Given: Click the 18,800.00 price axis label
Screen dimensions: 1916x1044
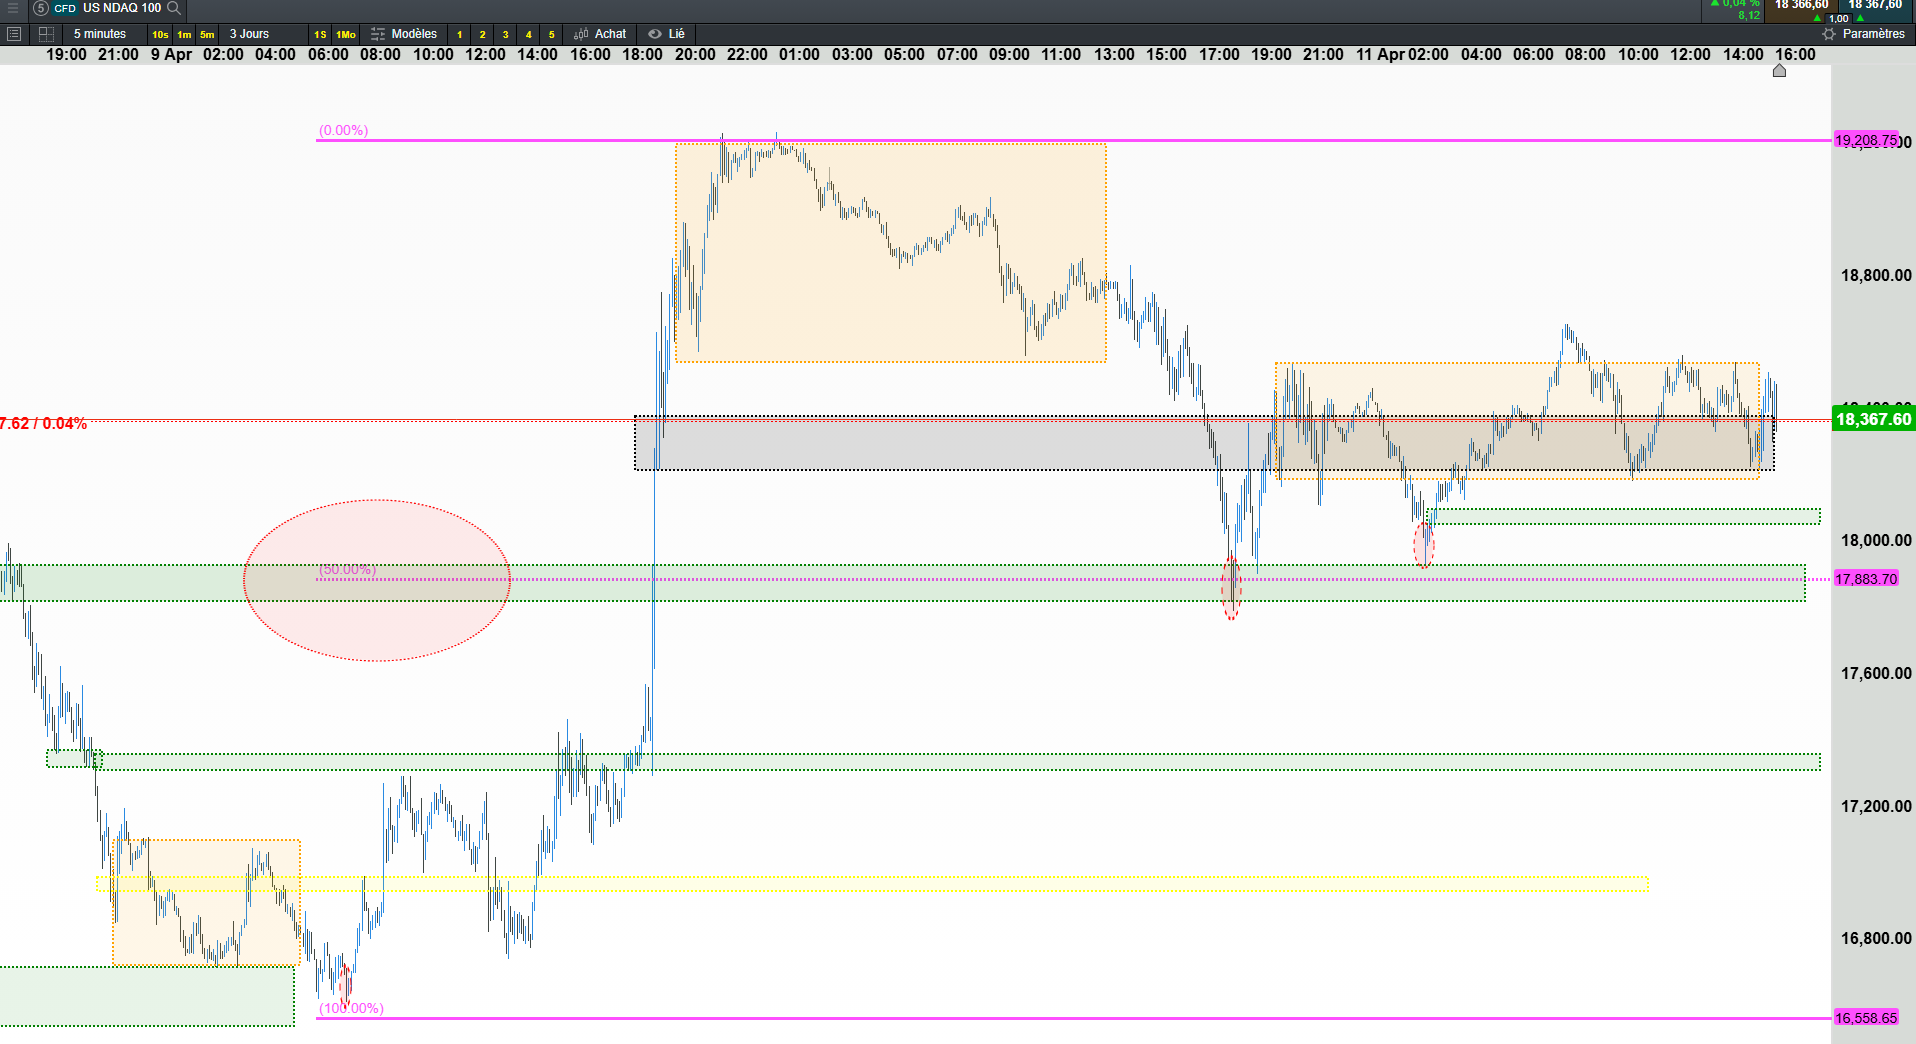Looking at the screenshot, I should [1876, 276].
